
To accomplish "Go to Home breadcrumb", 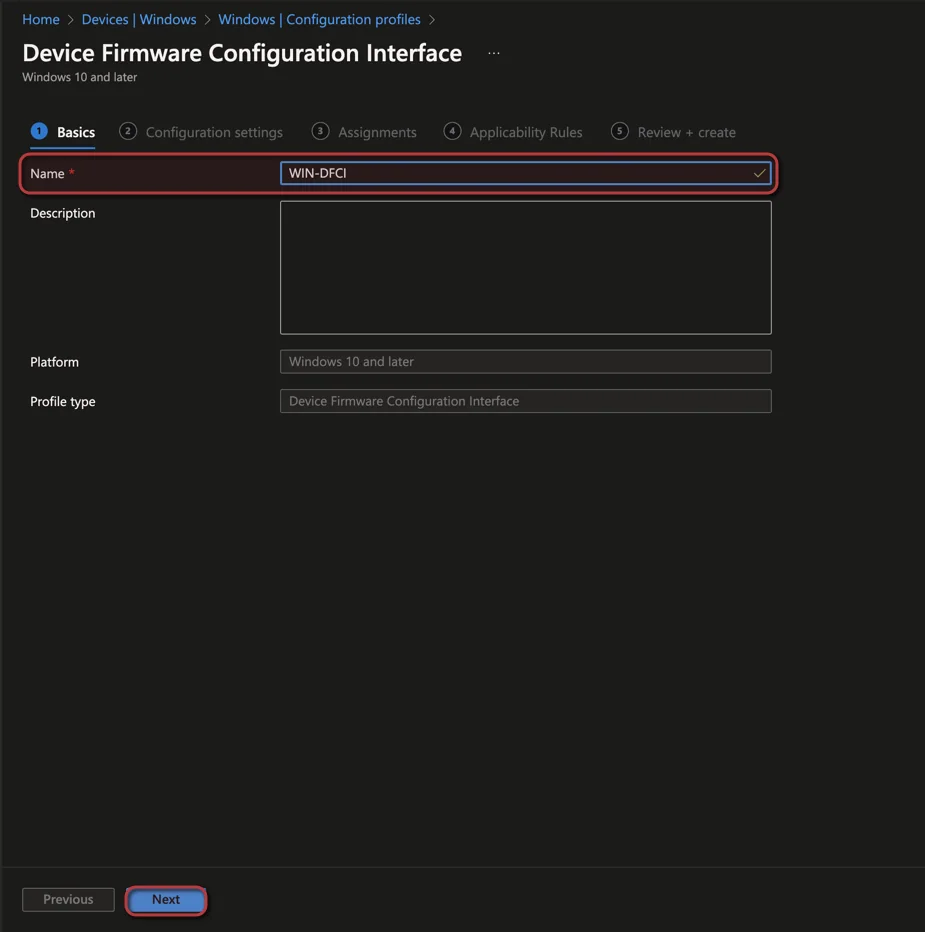I will (41, 20).
